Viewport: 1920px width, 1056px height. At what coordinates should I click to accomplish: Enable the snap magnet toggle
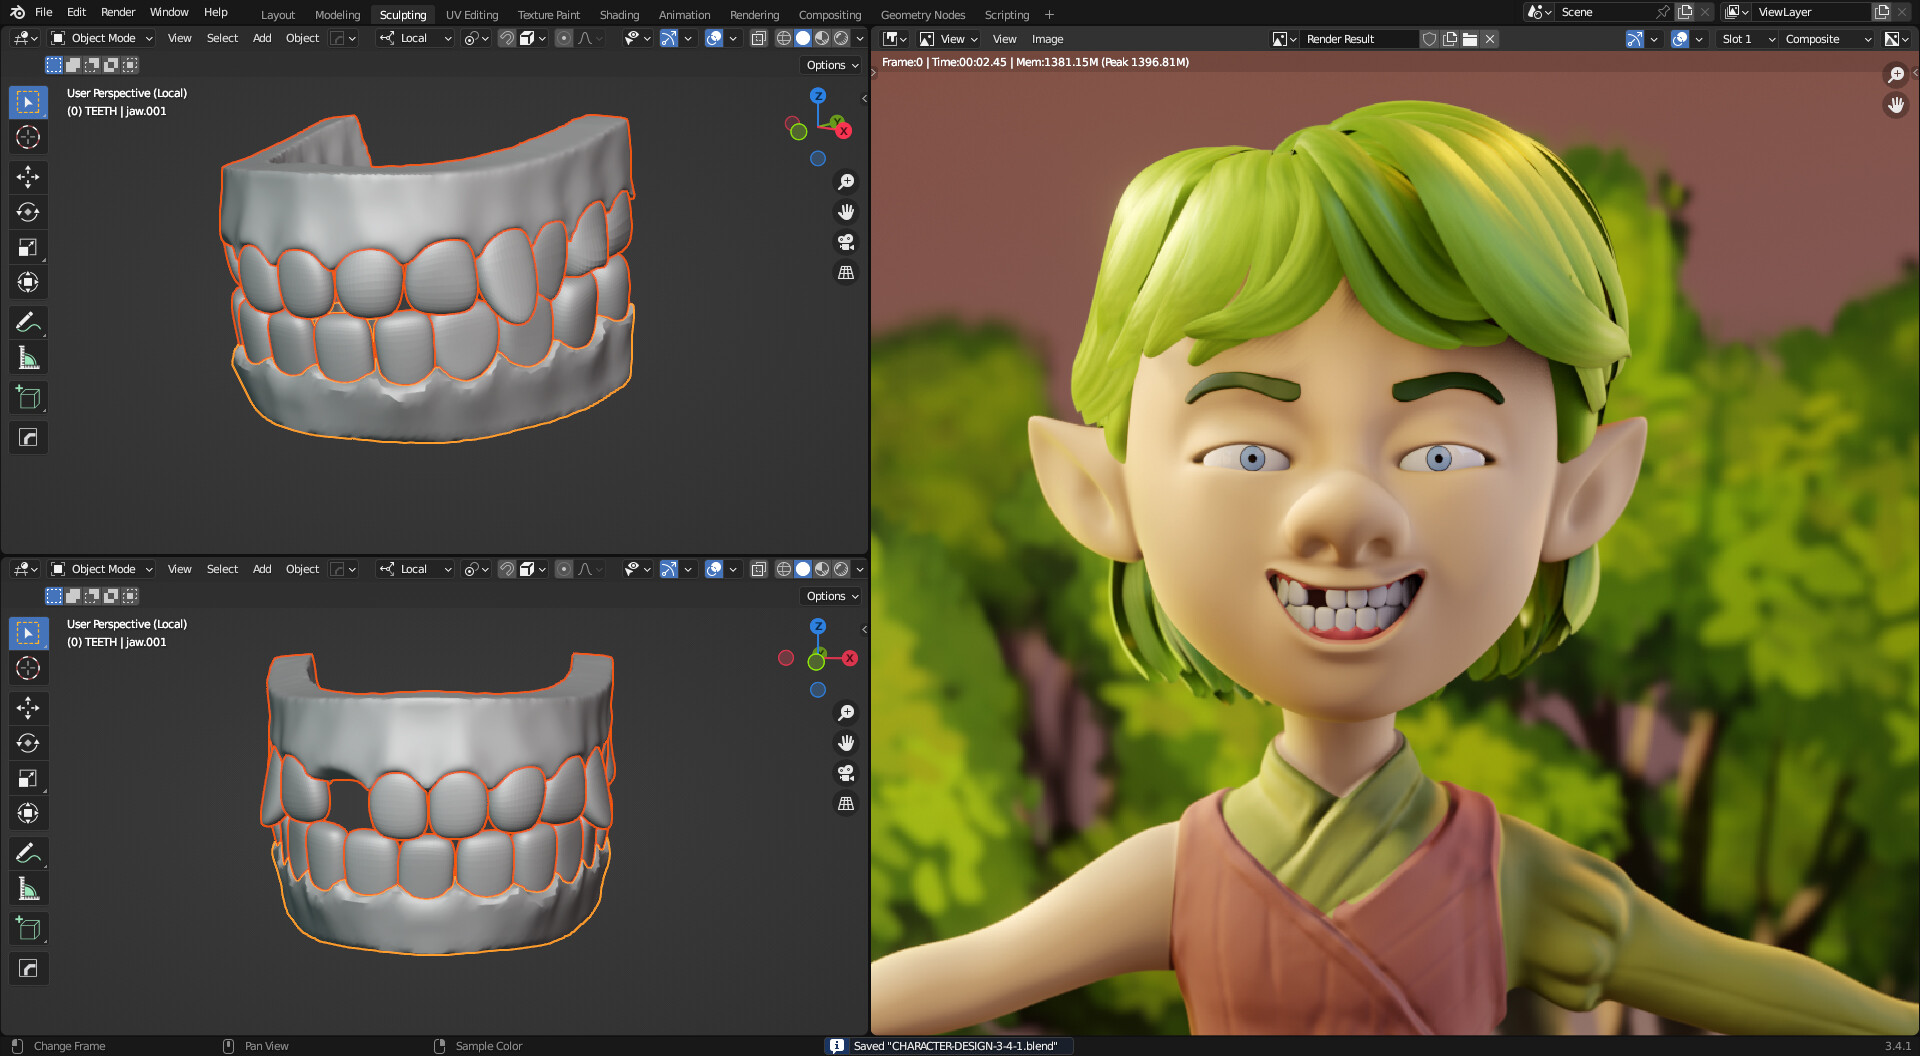coord(506,37)
